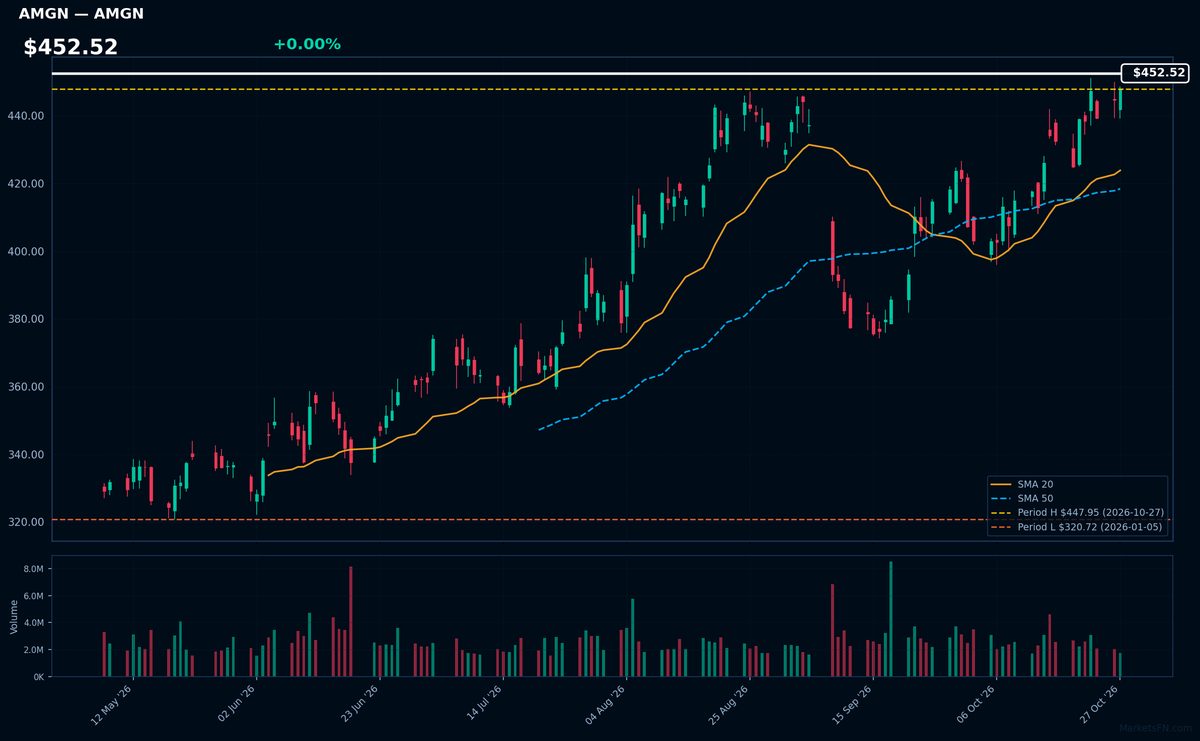Click the 25 Aug '26 date label
The width and height of the screenshot is (1200, 741).
pyautogui.click(x=728, y=703)
